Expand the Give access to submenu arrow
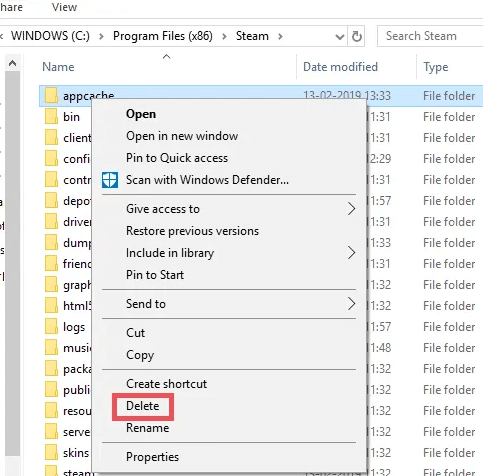This screenshot has height=476, width=483. 351,209
